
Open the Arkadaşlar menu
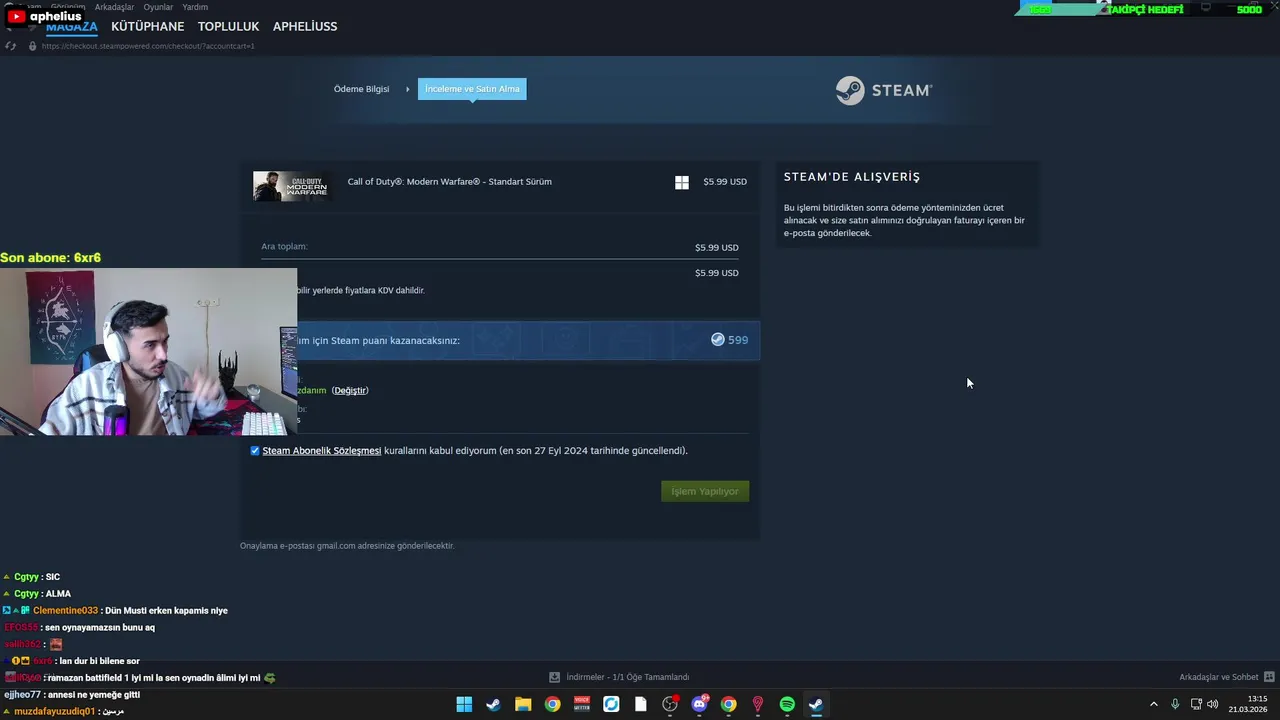[114, 7]
